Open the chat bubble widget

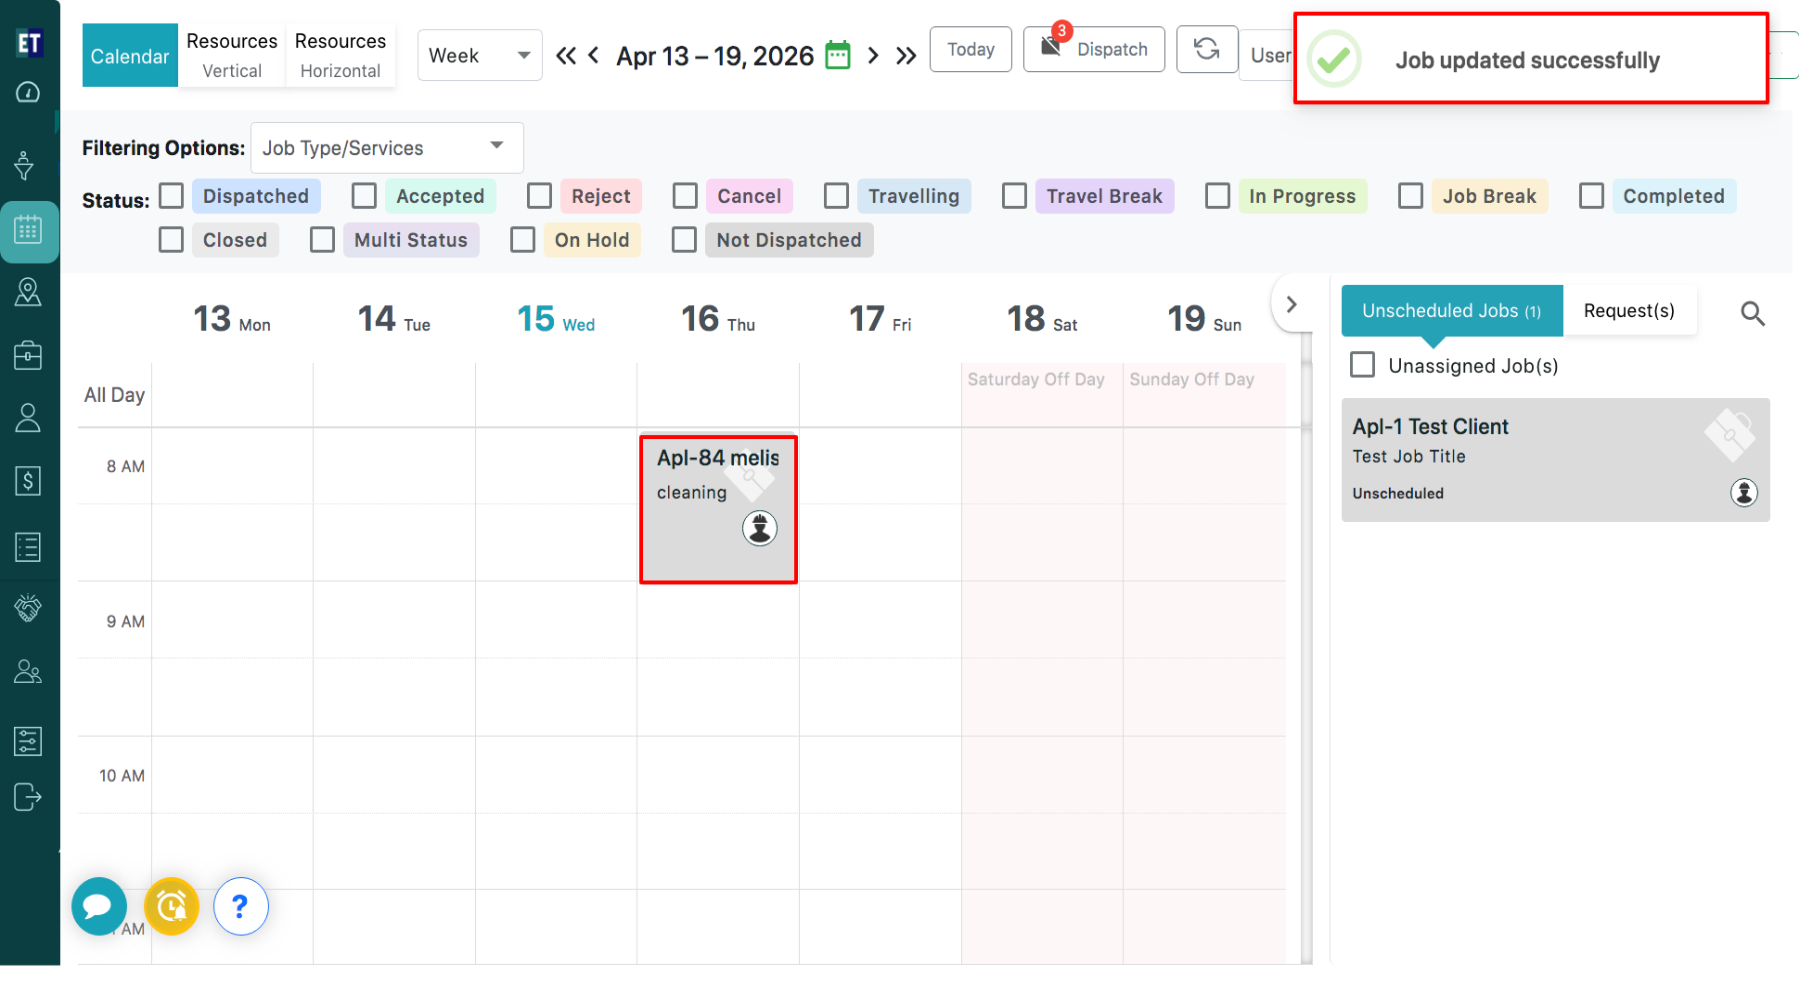coord(98,906)
